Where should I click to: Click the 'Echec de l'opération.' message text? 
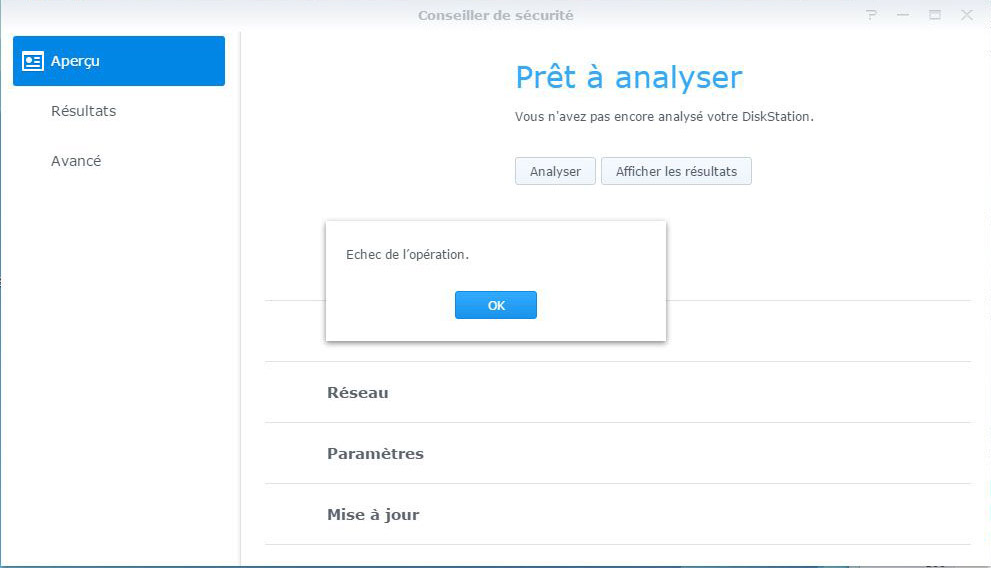pos(407,255)
